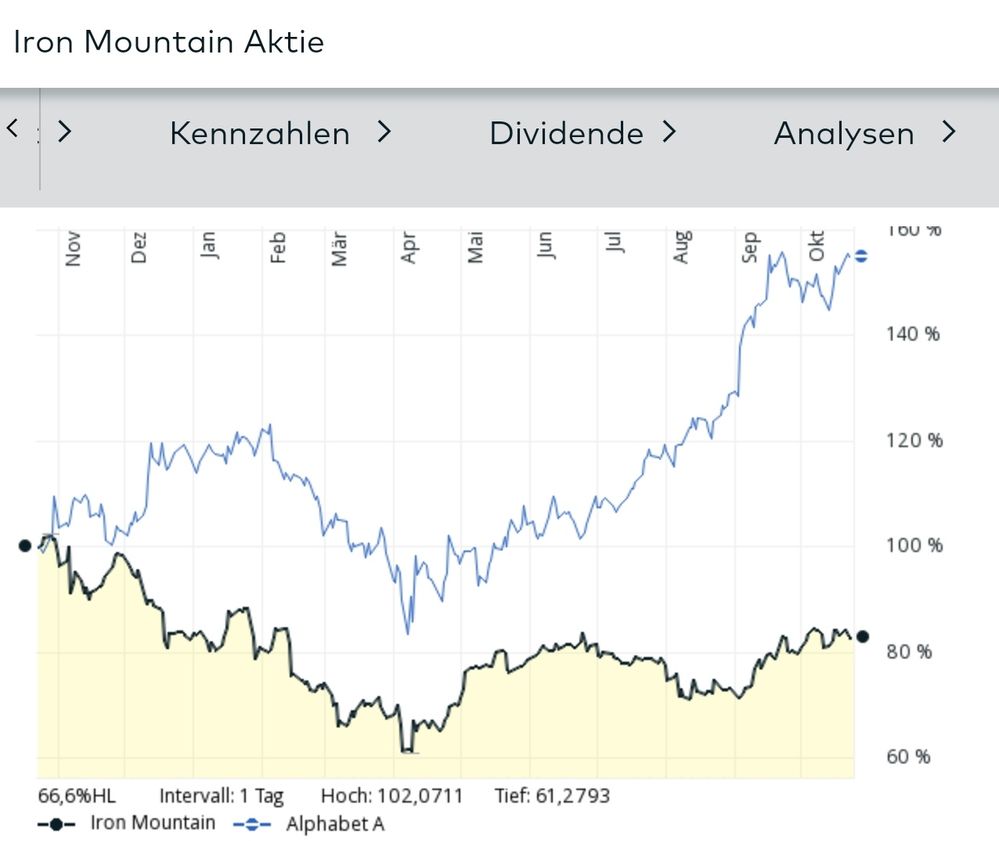Expand the chevron next to Analysen

pyautogui.click(x=949, y=131)
